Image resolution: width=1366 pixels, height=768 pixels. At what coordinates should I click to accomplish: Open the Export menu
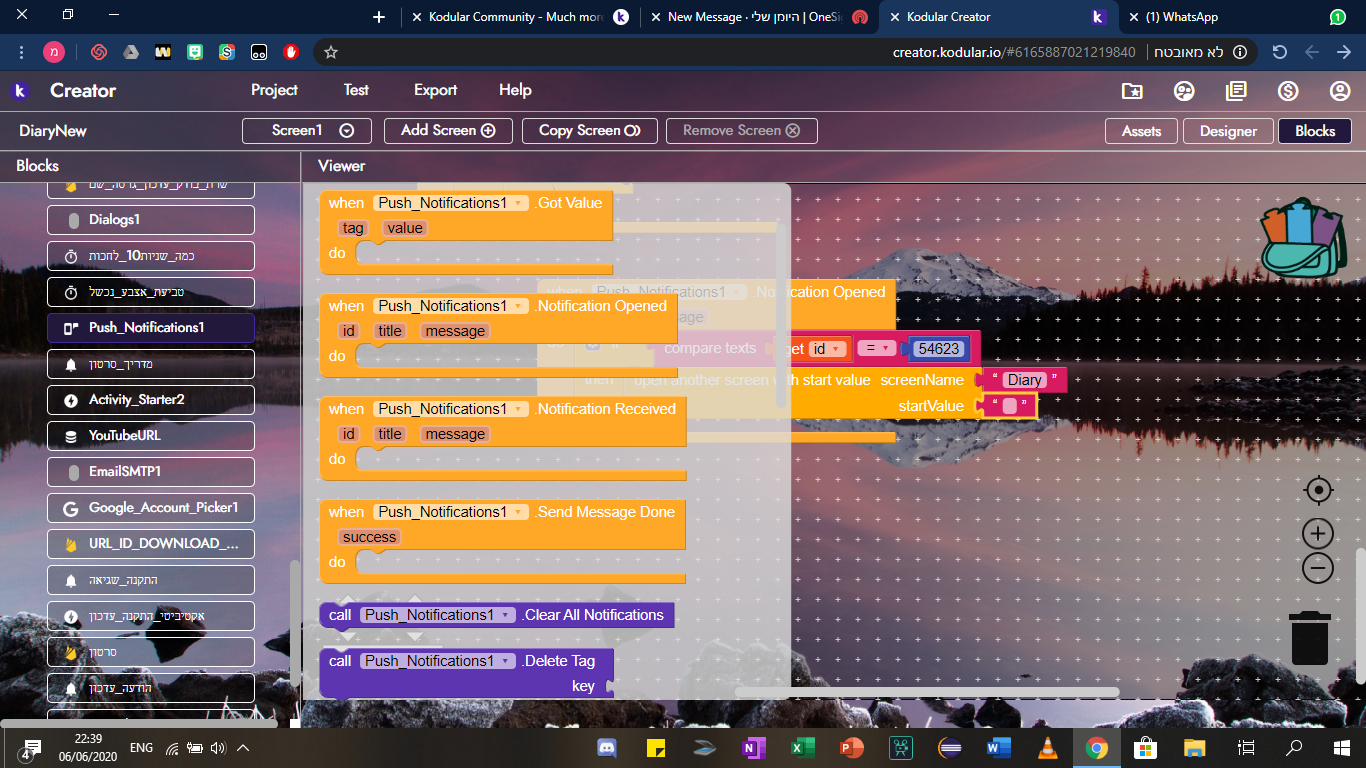pyautogui.click(x=435, y=90)
